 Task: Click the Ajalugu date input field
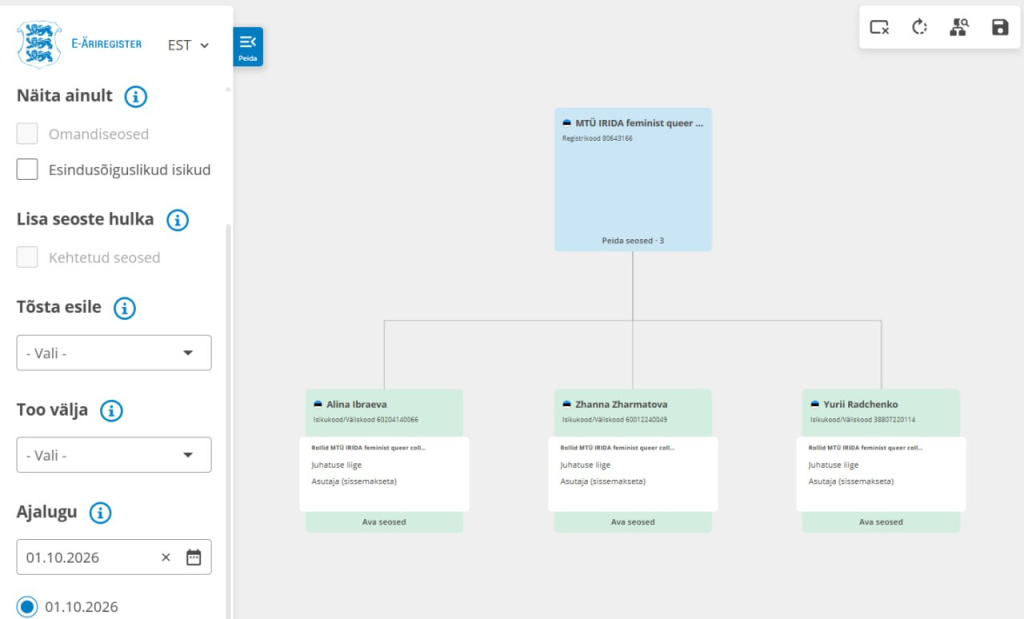[x=114, y=557]
